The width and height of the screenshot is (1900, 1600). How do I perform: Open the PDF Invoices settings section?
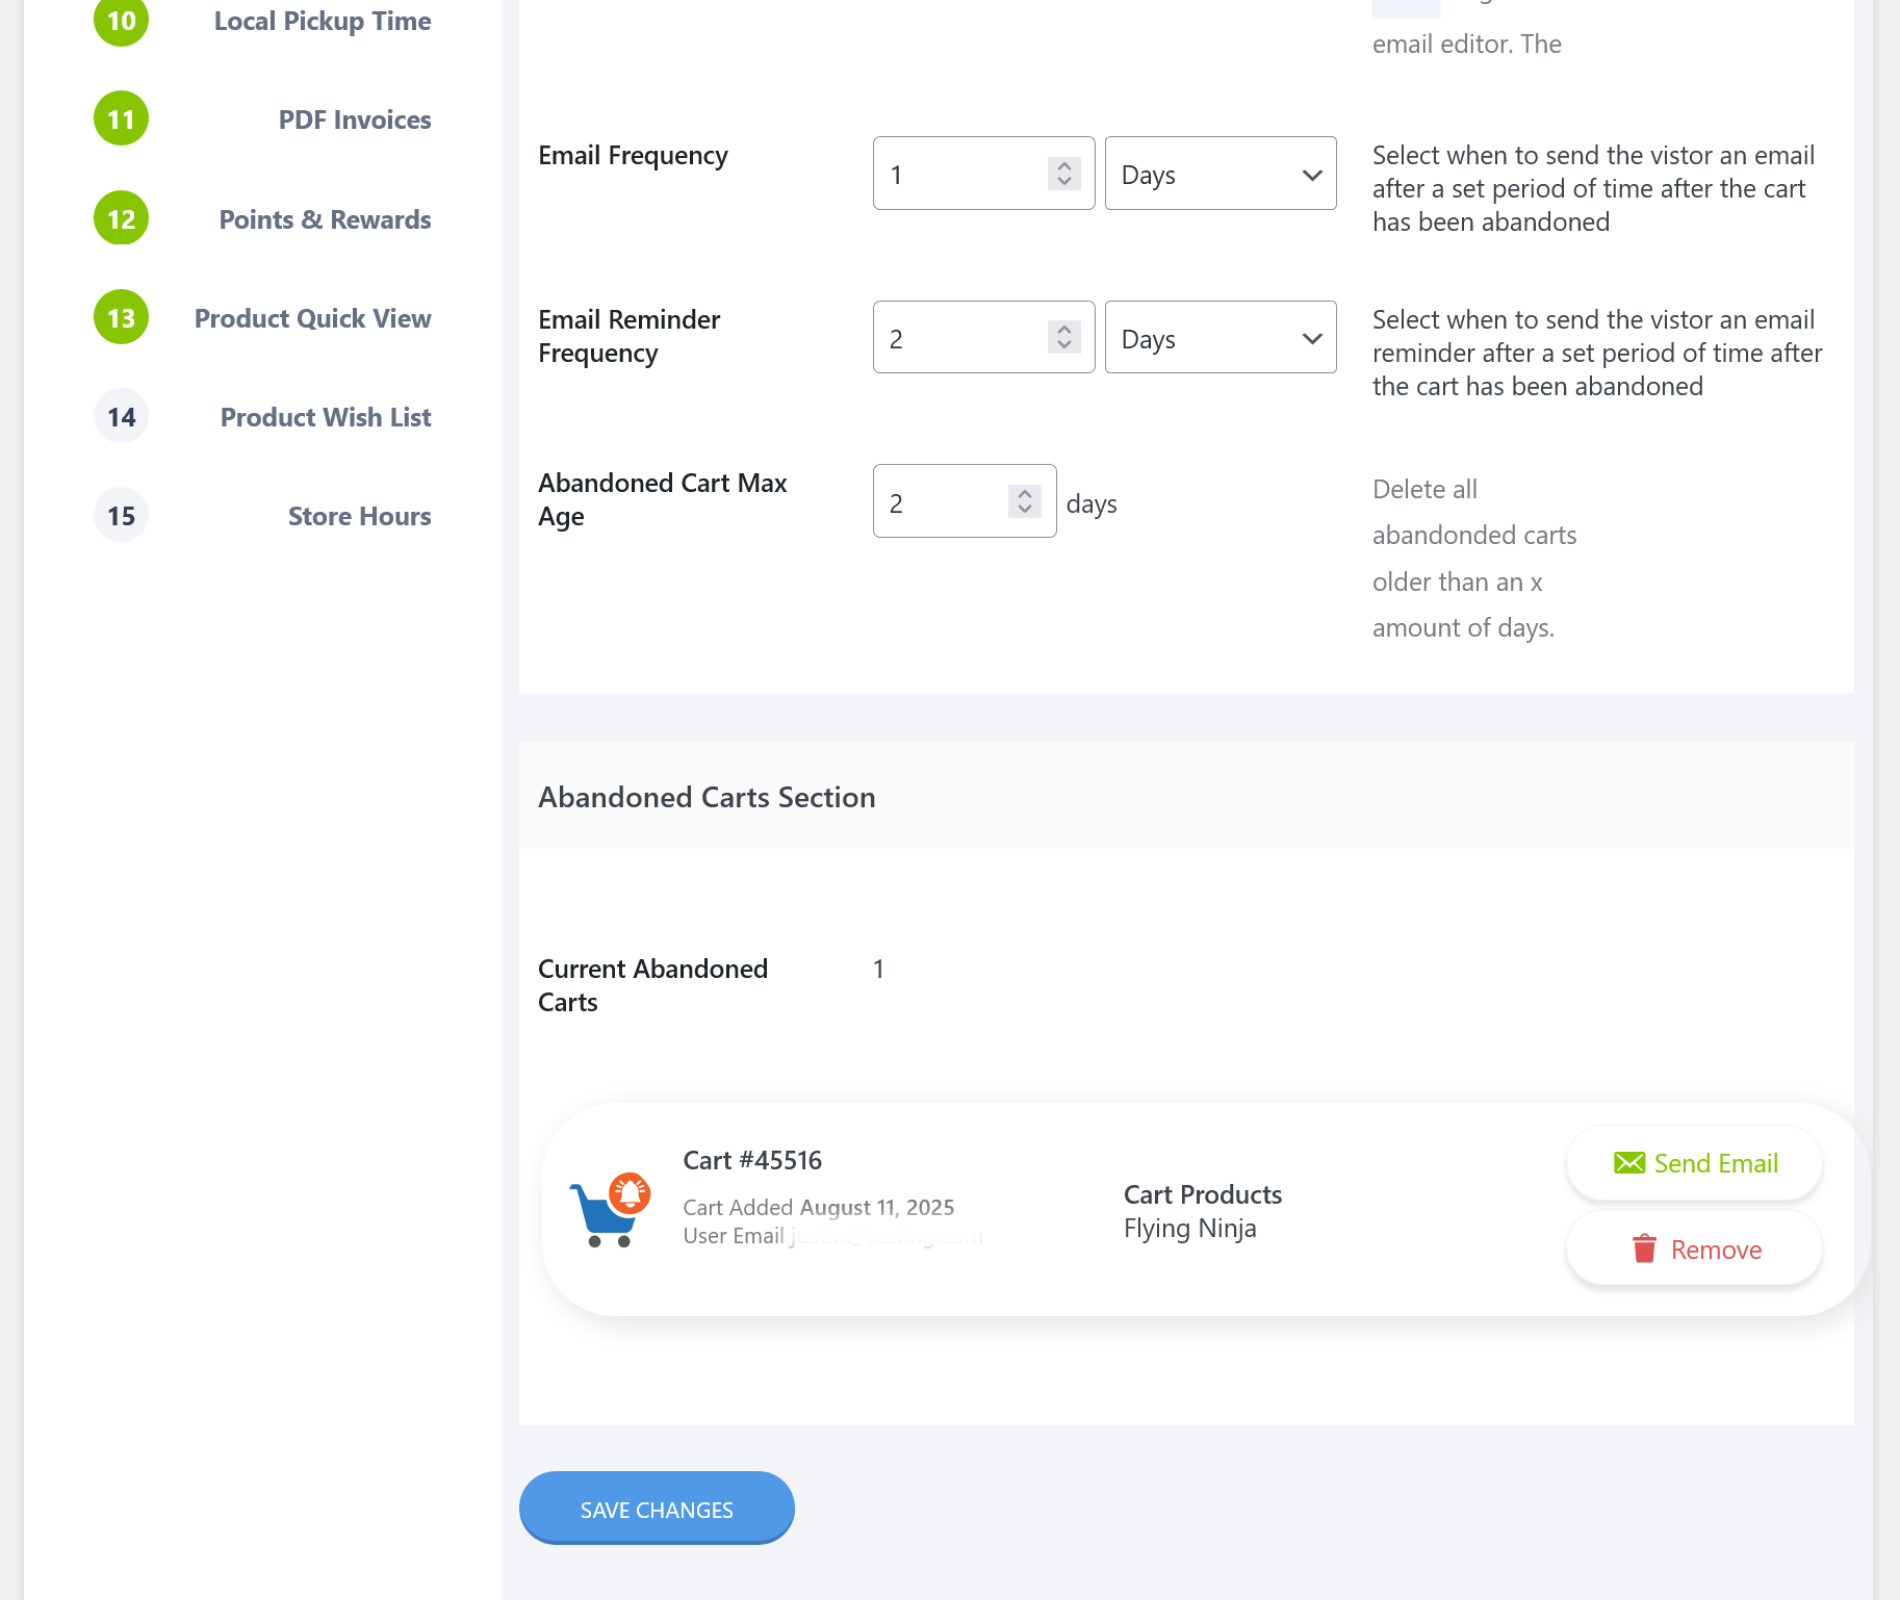point(354,120)
